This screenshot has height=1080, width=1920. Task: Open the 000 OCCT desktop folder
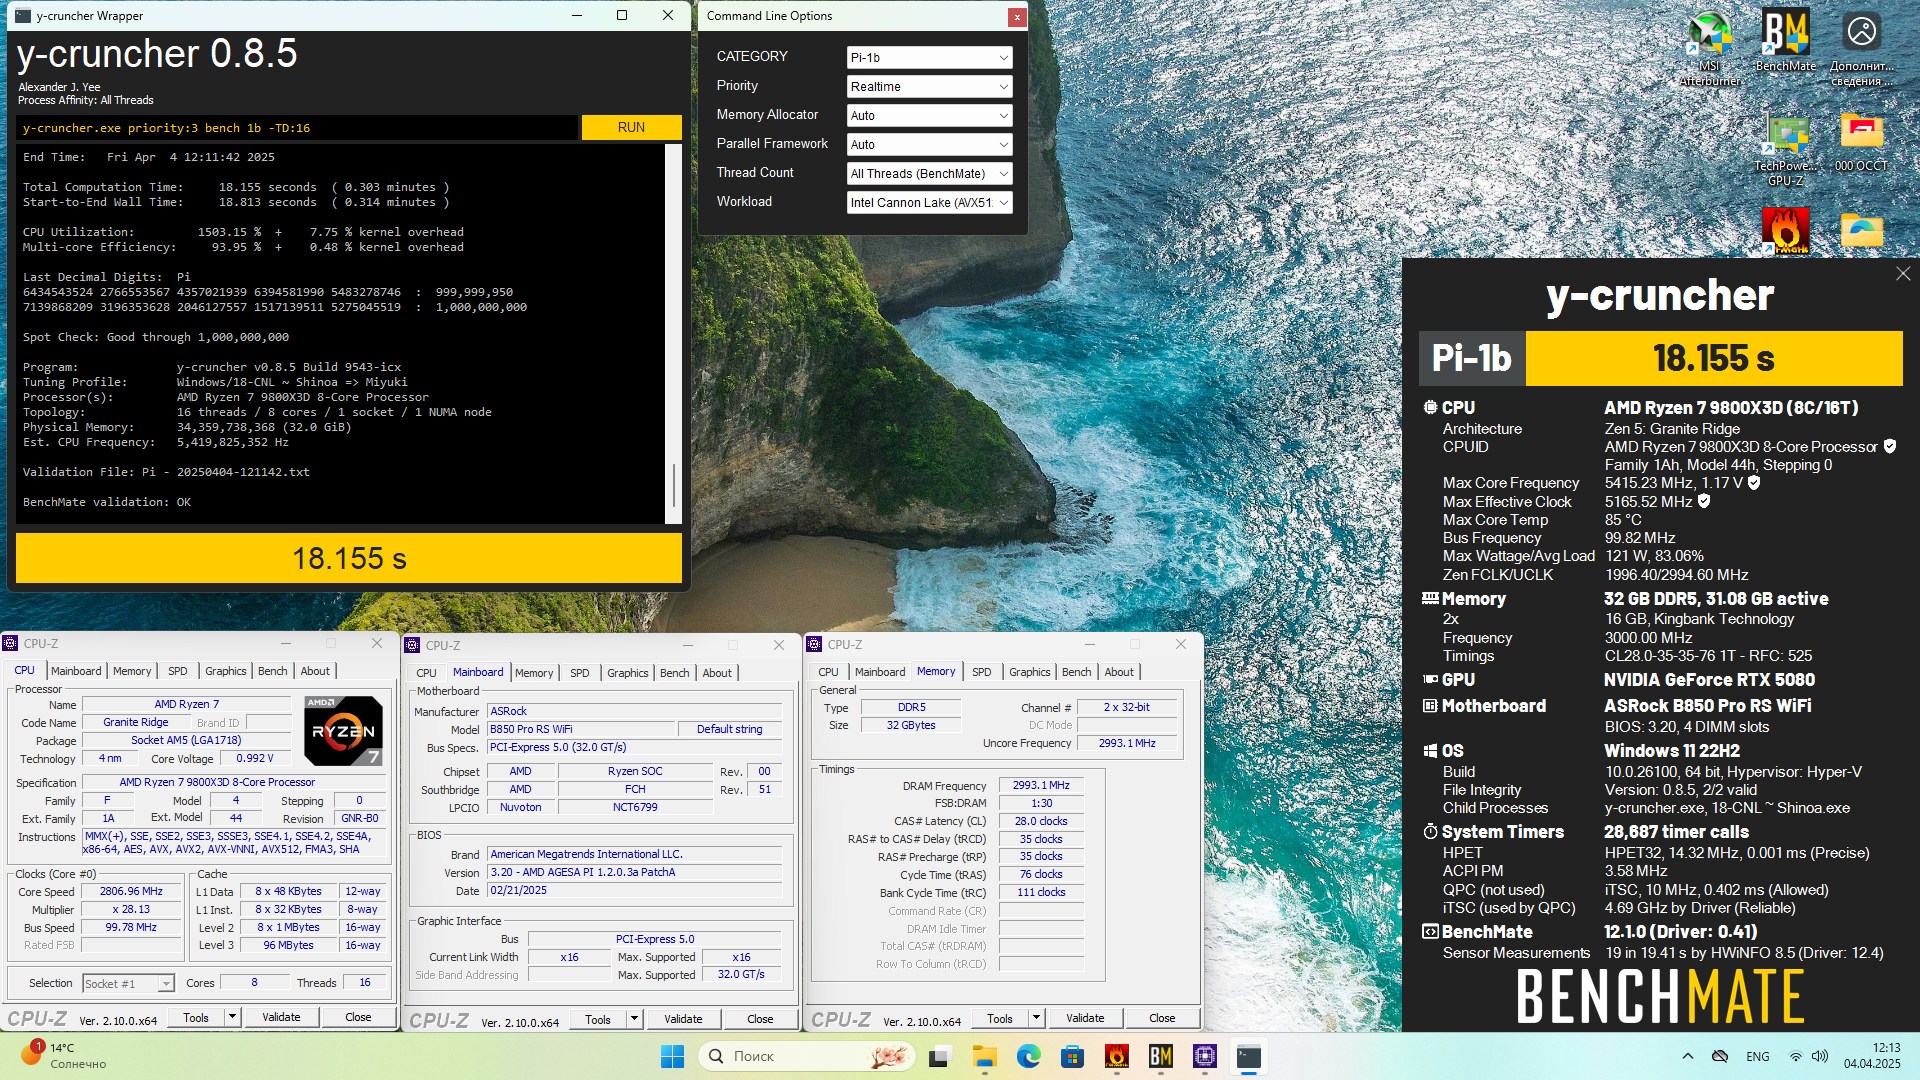[x=1861, y=143]
